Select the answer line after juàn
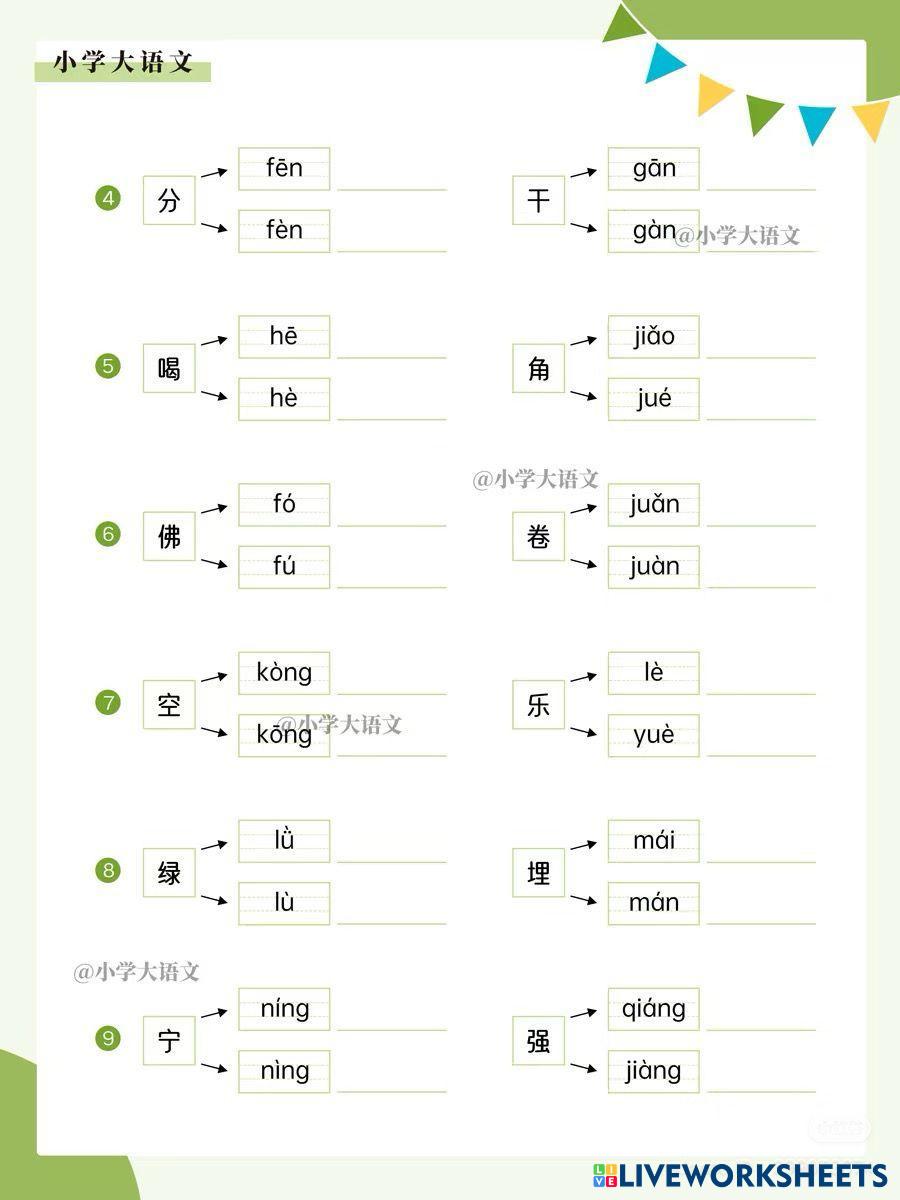The height and width of the screenshot is (1200, 900). [x=761, y=574]
